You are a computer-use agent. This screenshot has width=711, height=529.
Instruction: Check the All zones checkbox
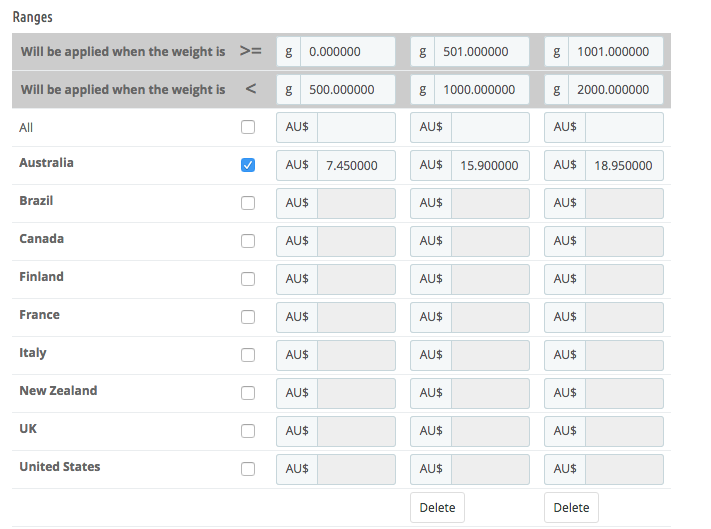click(248, 127)
